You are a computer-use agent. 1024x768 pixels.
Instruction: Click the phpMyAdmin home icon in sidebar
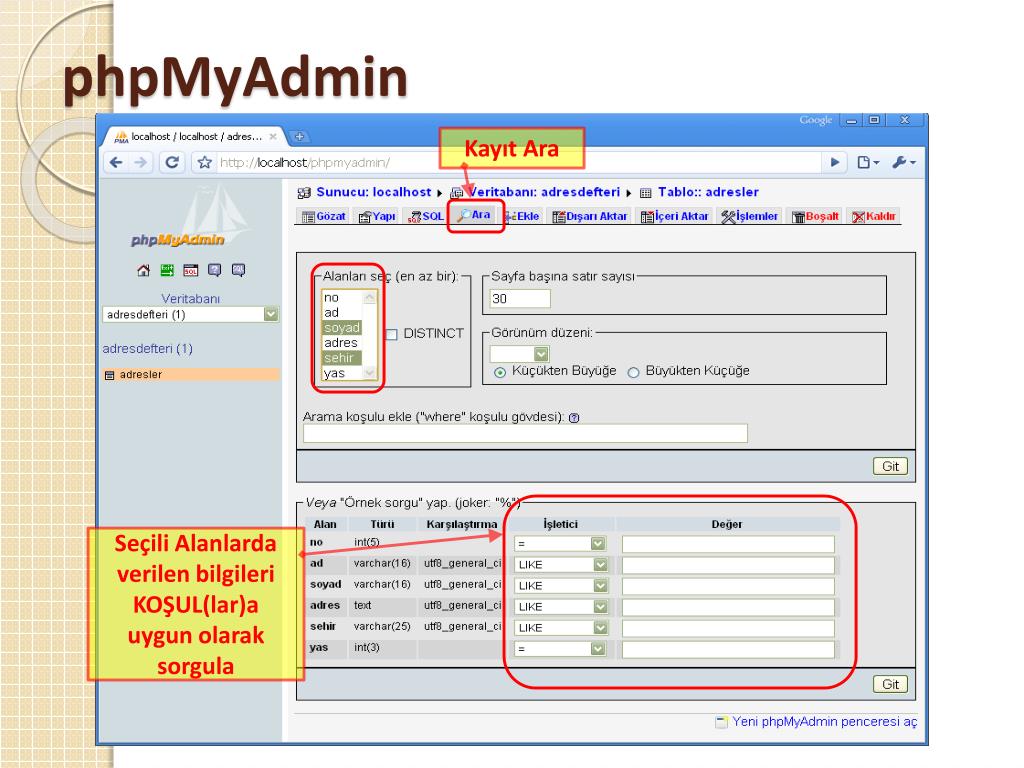[x=143, y=270]
